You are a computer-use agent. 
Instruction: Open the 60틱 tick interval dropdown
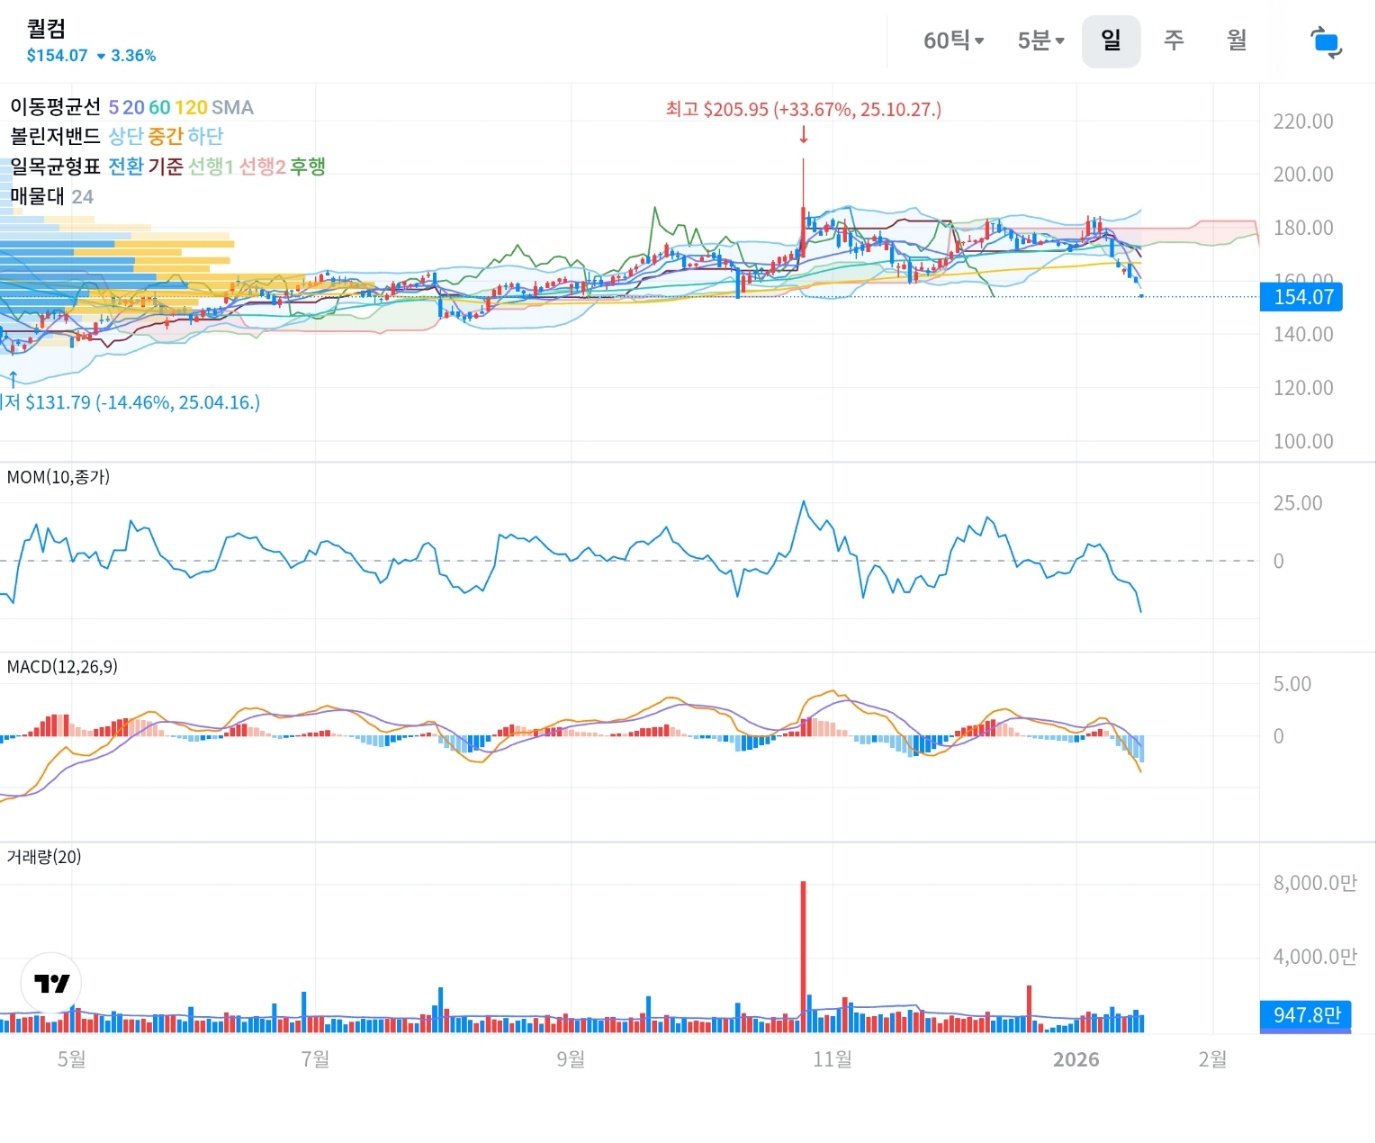click(953, 41)
